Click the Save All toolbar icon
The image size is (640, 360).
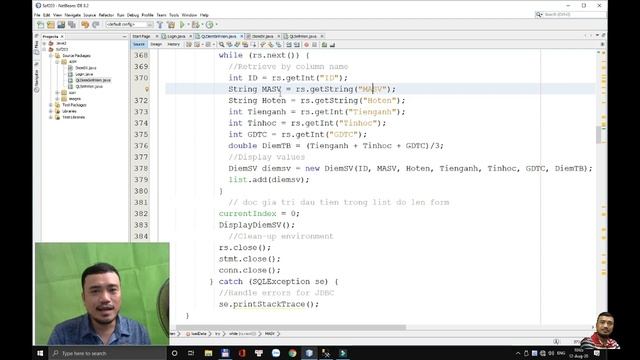tap(72, 25)
